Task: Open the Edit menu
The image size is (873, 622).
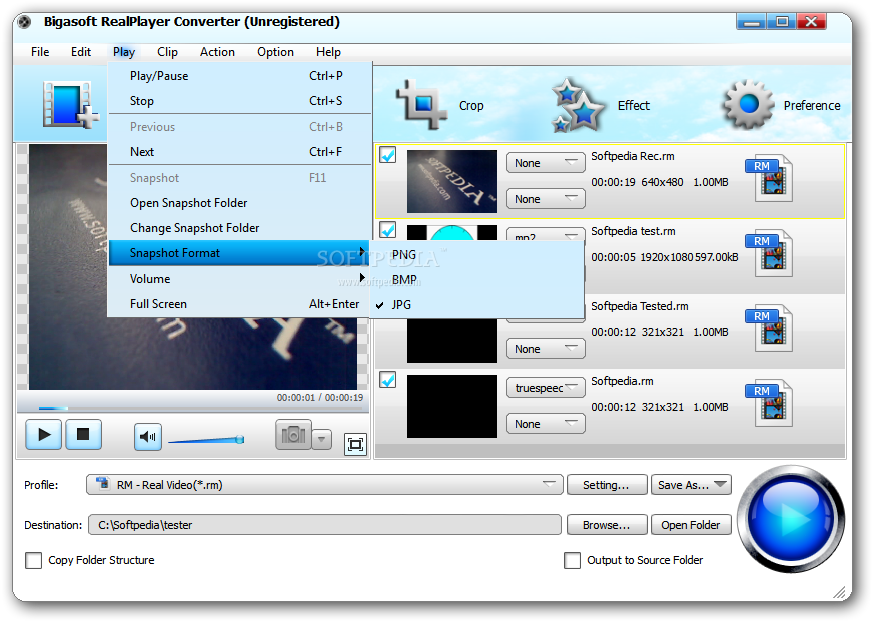Action: (x=81, y=52)
